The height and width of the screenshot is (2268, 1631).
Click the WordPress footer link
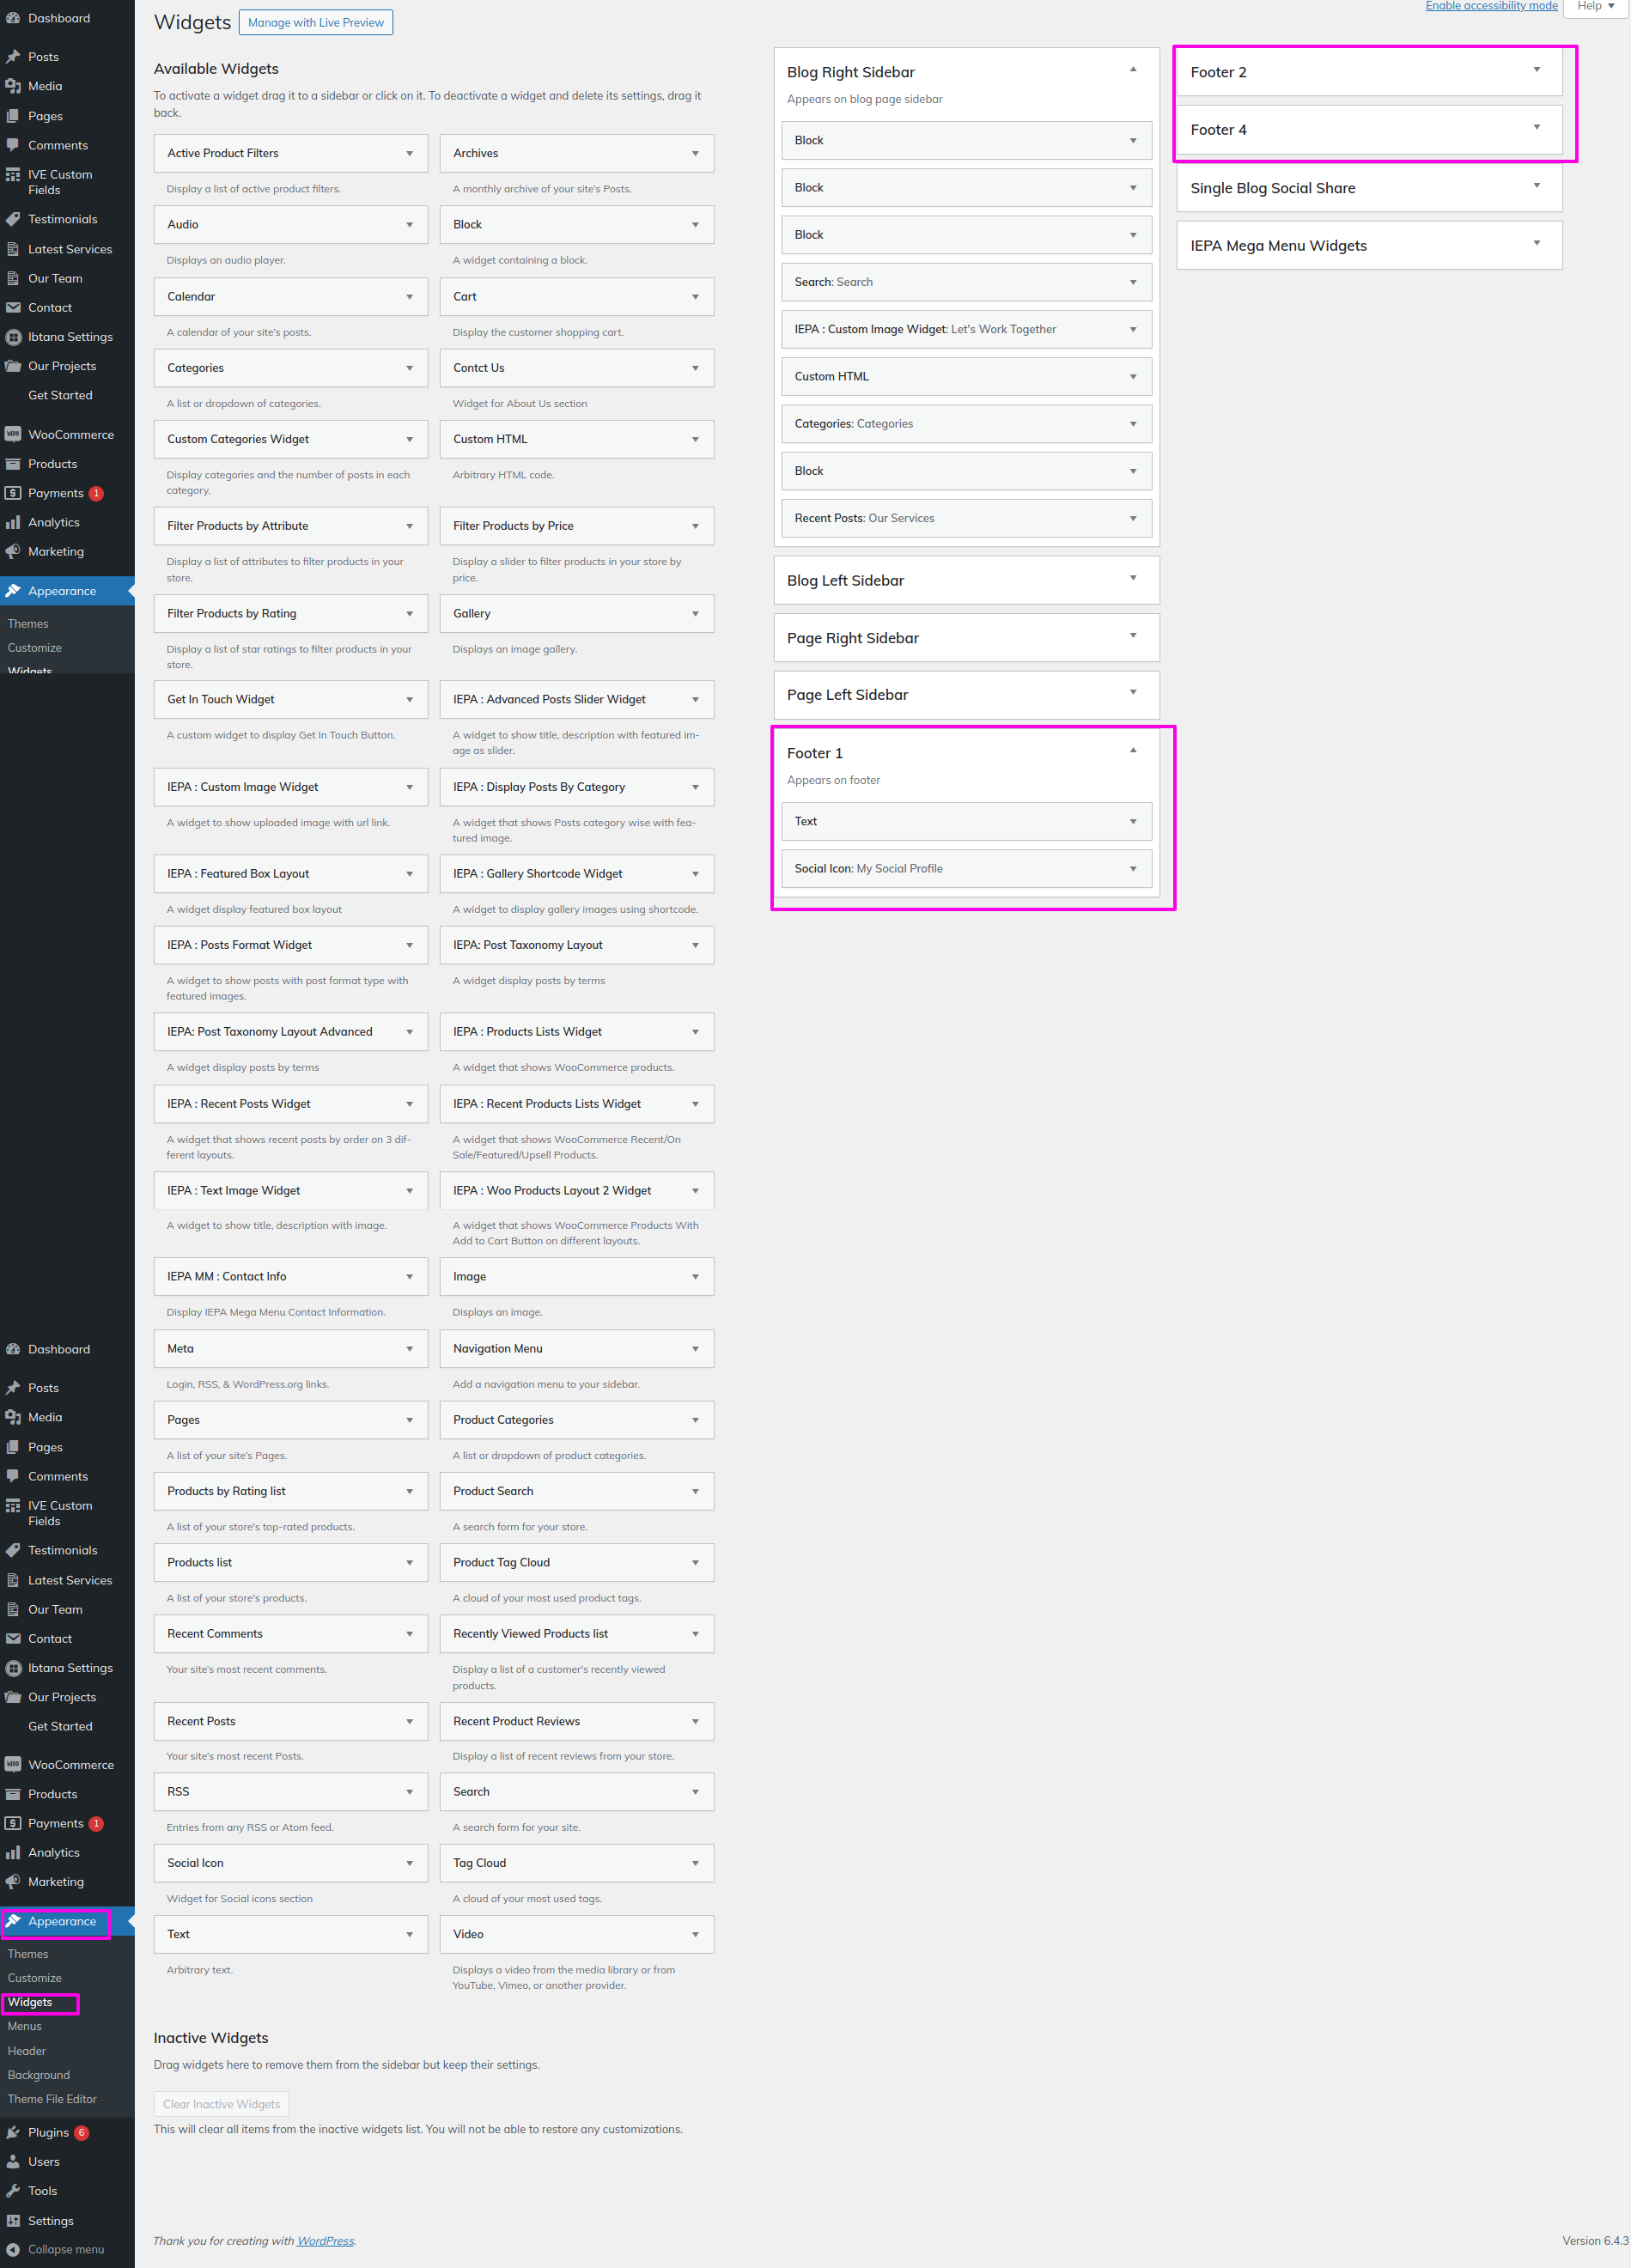point(325,2241)
